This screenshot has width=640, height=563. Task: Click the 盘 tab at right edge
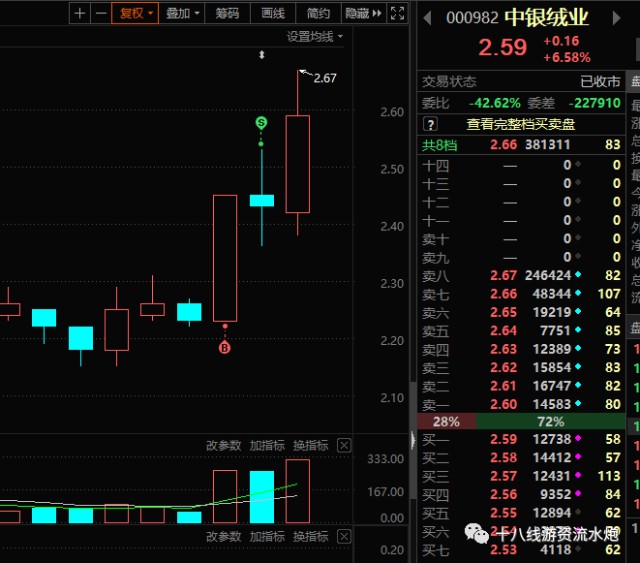tap(635, 81)
